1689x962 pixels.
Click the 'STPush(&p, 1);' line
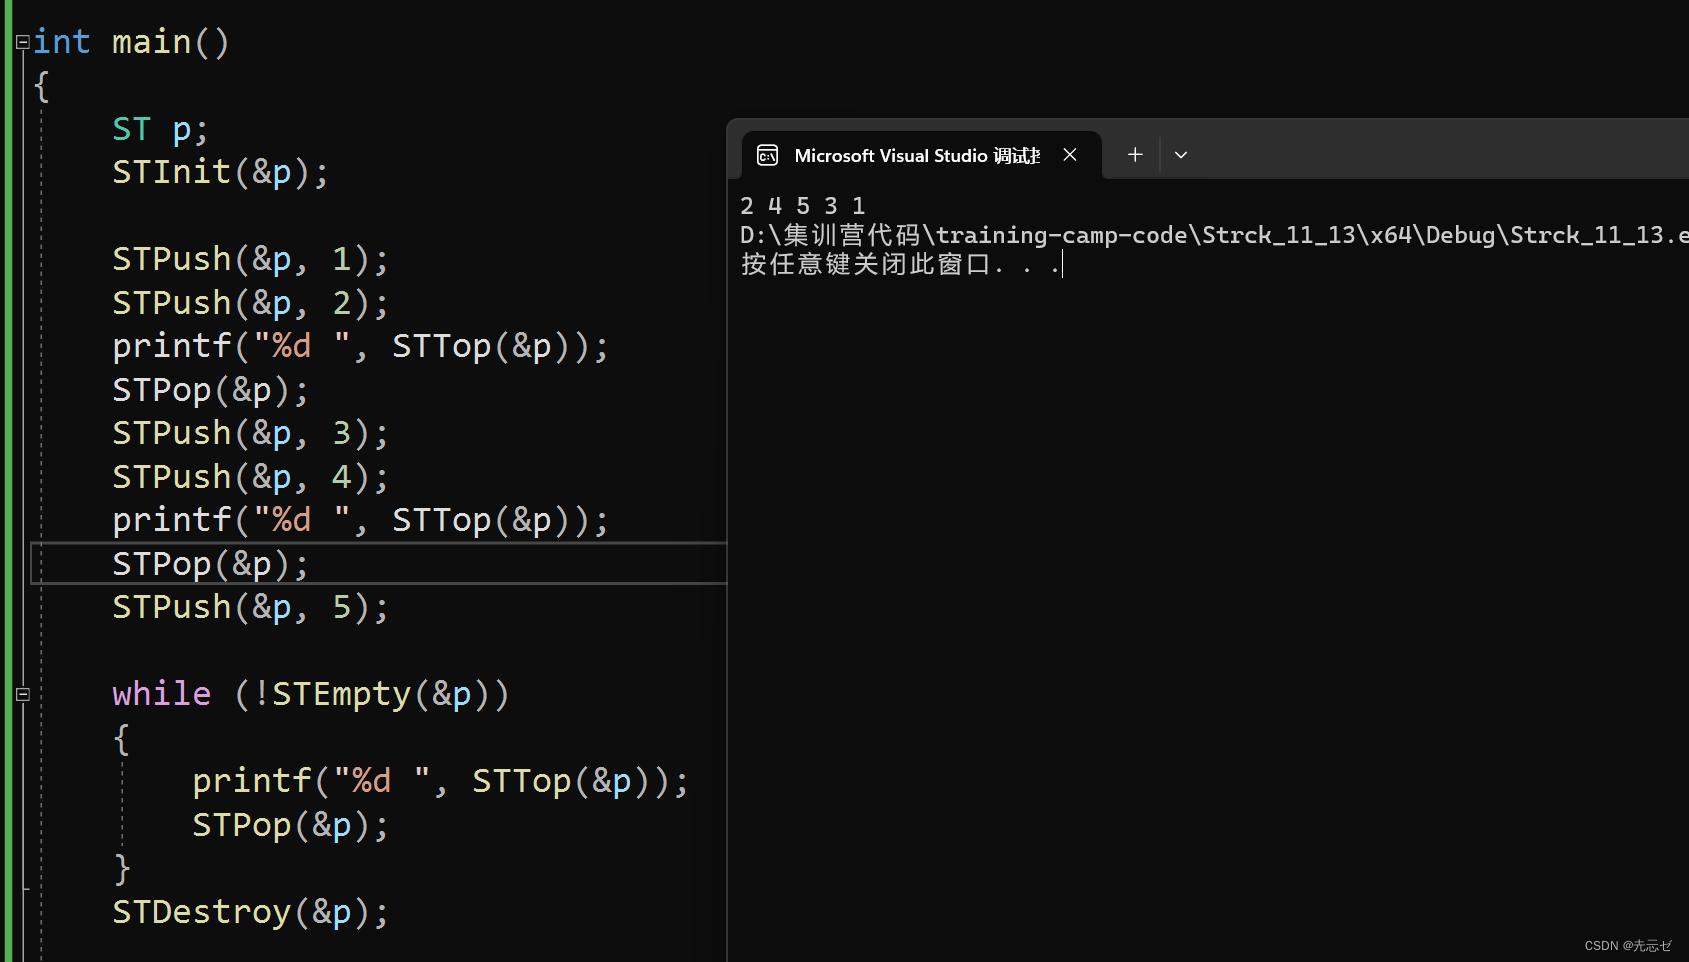(250, 259)
